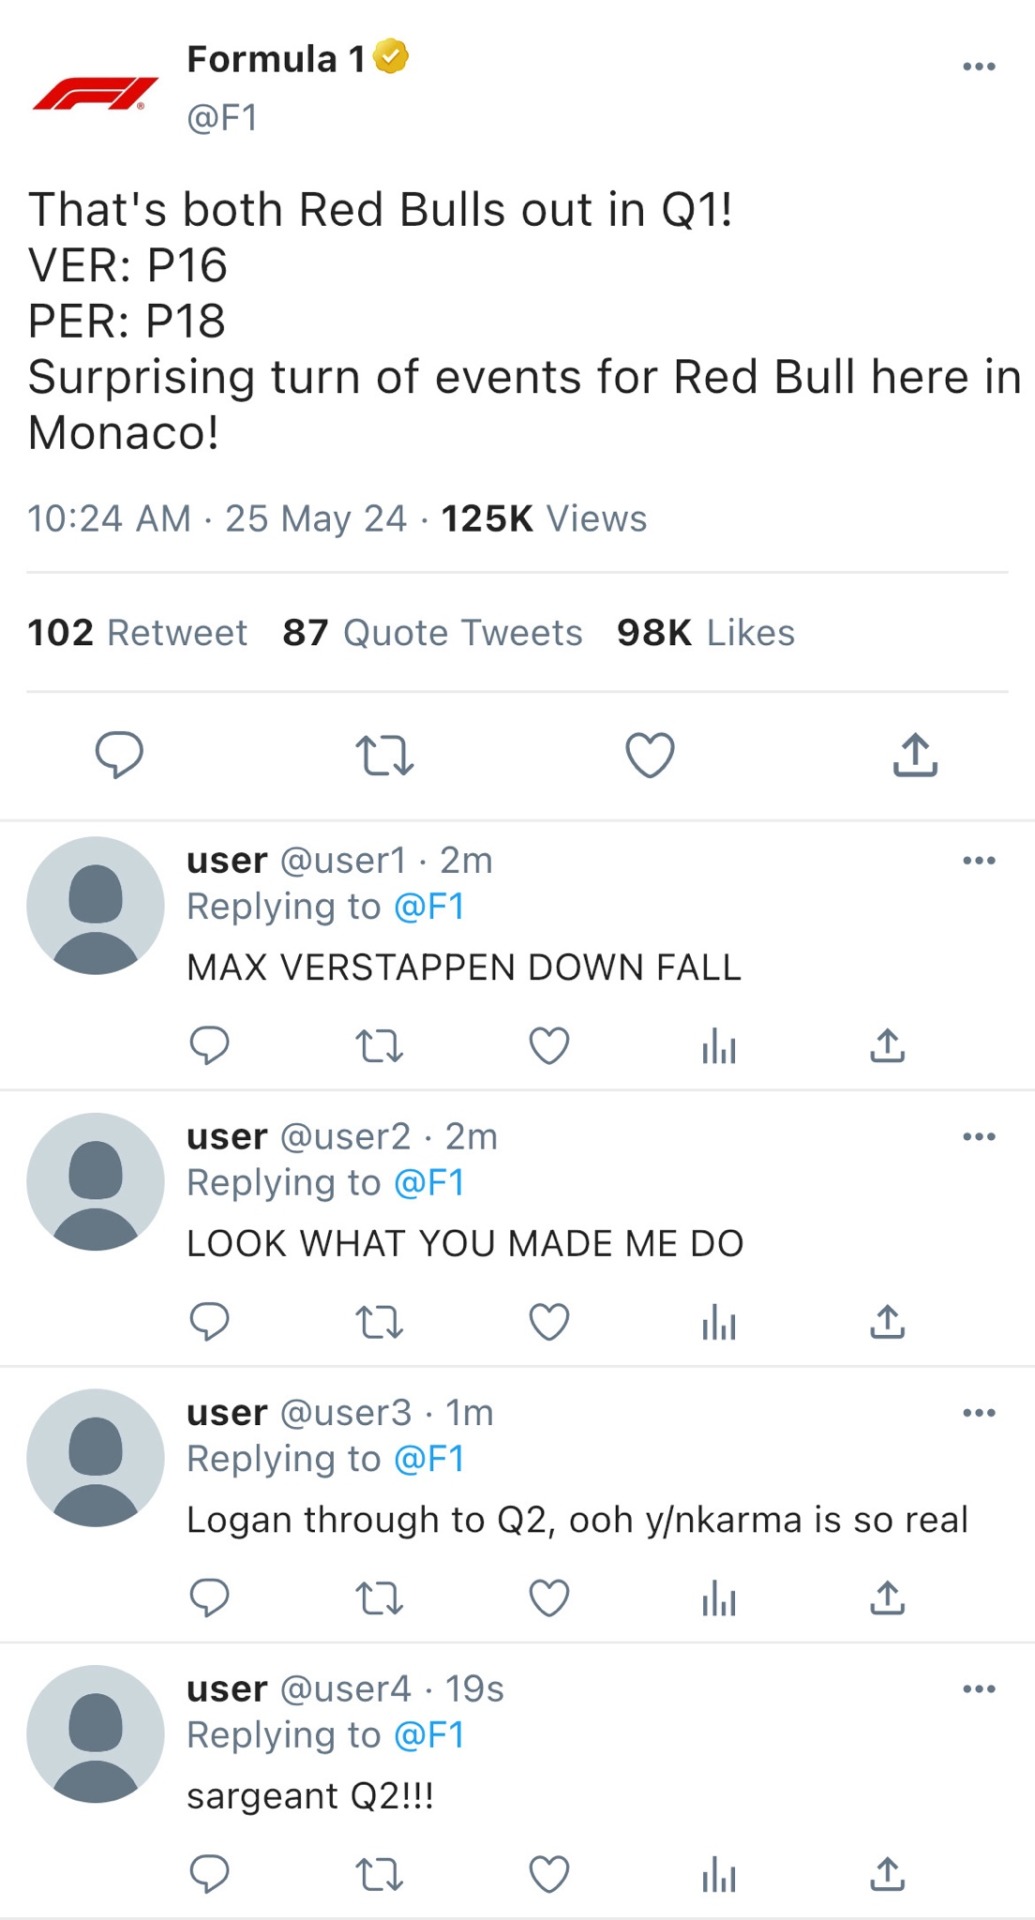Like user2's LOOK WHAT YOU MADE reply

click(549, 1323)
